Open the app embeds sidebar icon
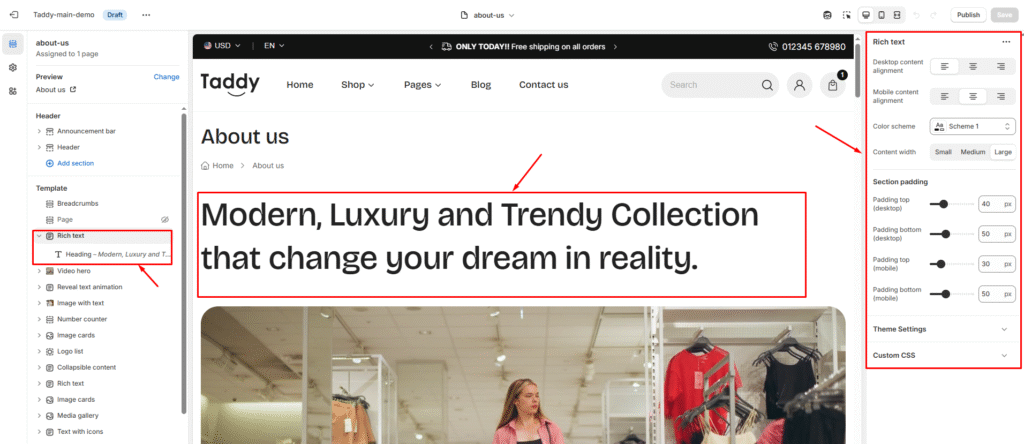1024x444 pixels. [13, 91]
